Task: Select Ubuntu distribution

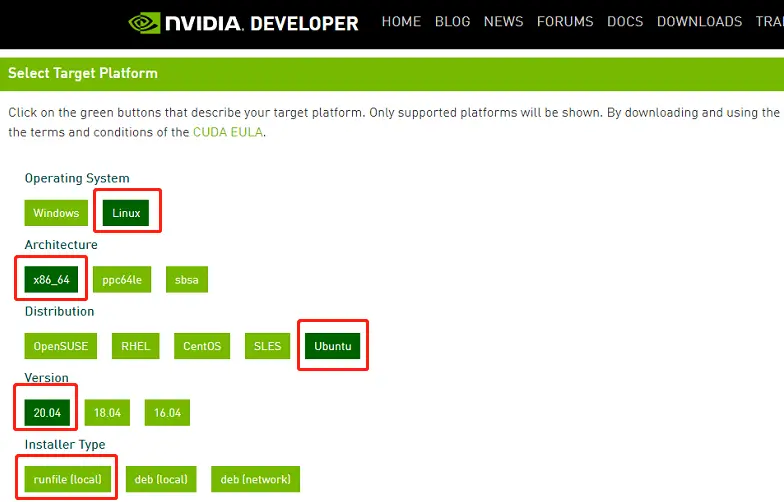Action: tap(332, 346)
